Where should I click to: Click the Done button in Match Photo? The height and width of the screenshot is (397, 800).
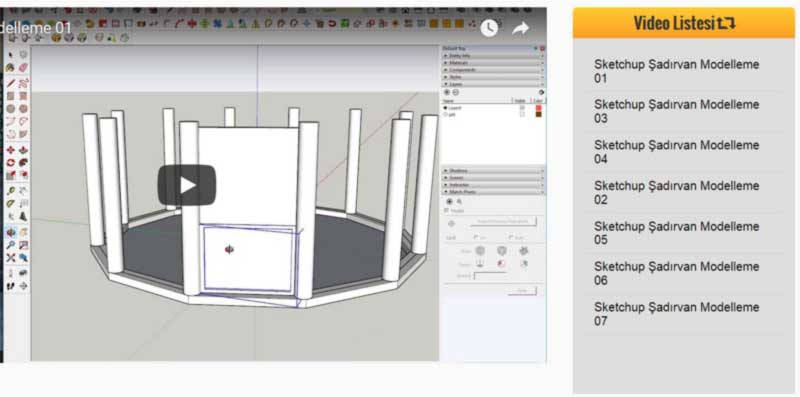(x=522, y=291)
